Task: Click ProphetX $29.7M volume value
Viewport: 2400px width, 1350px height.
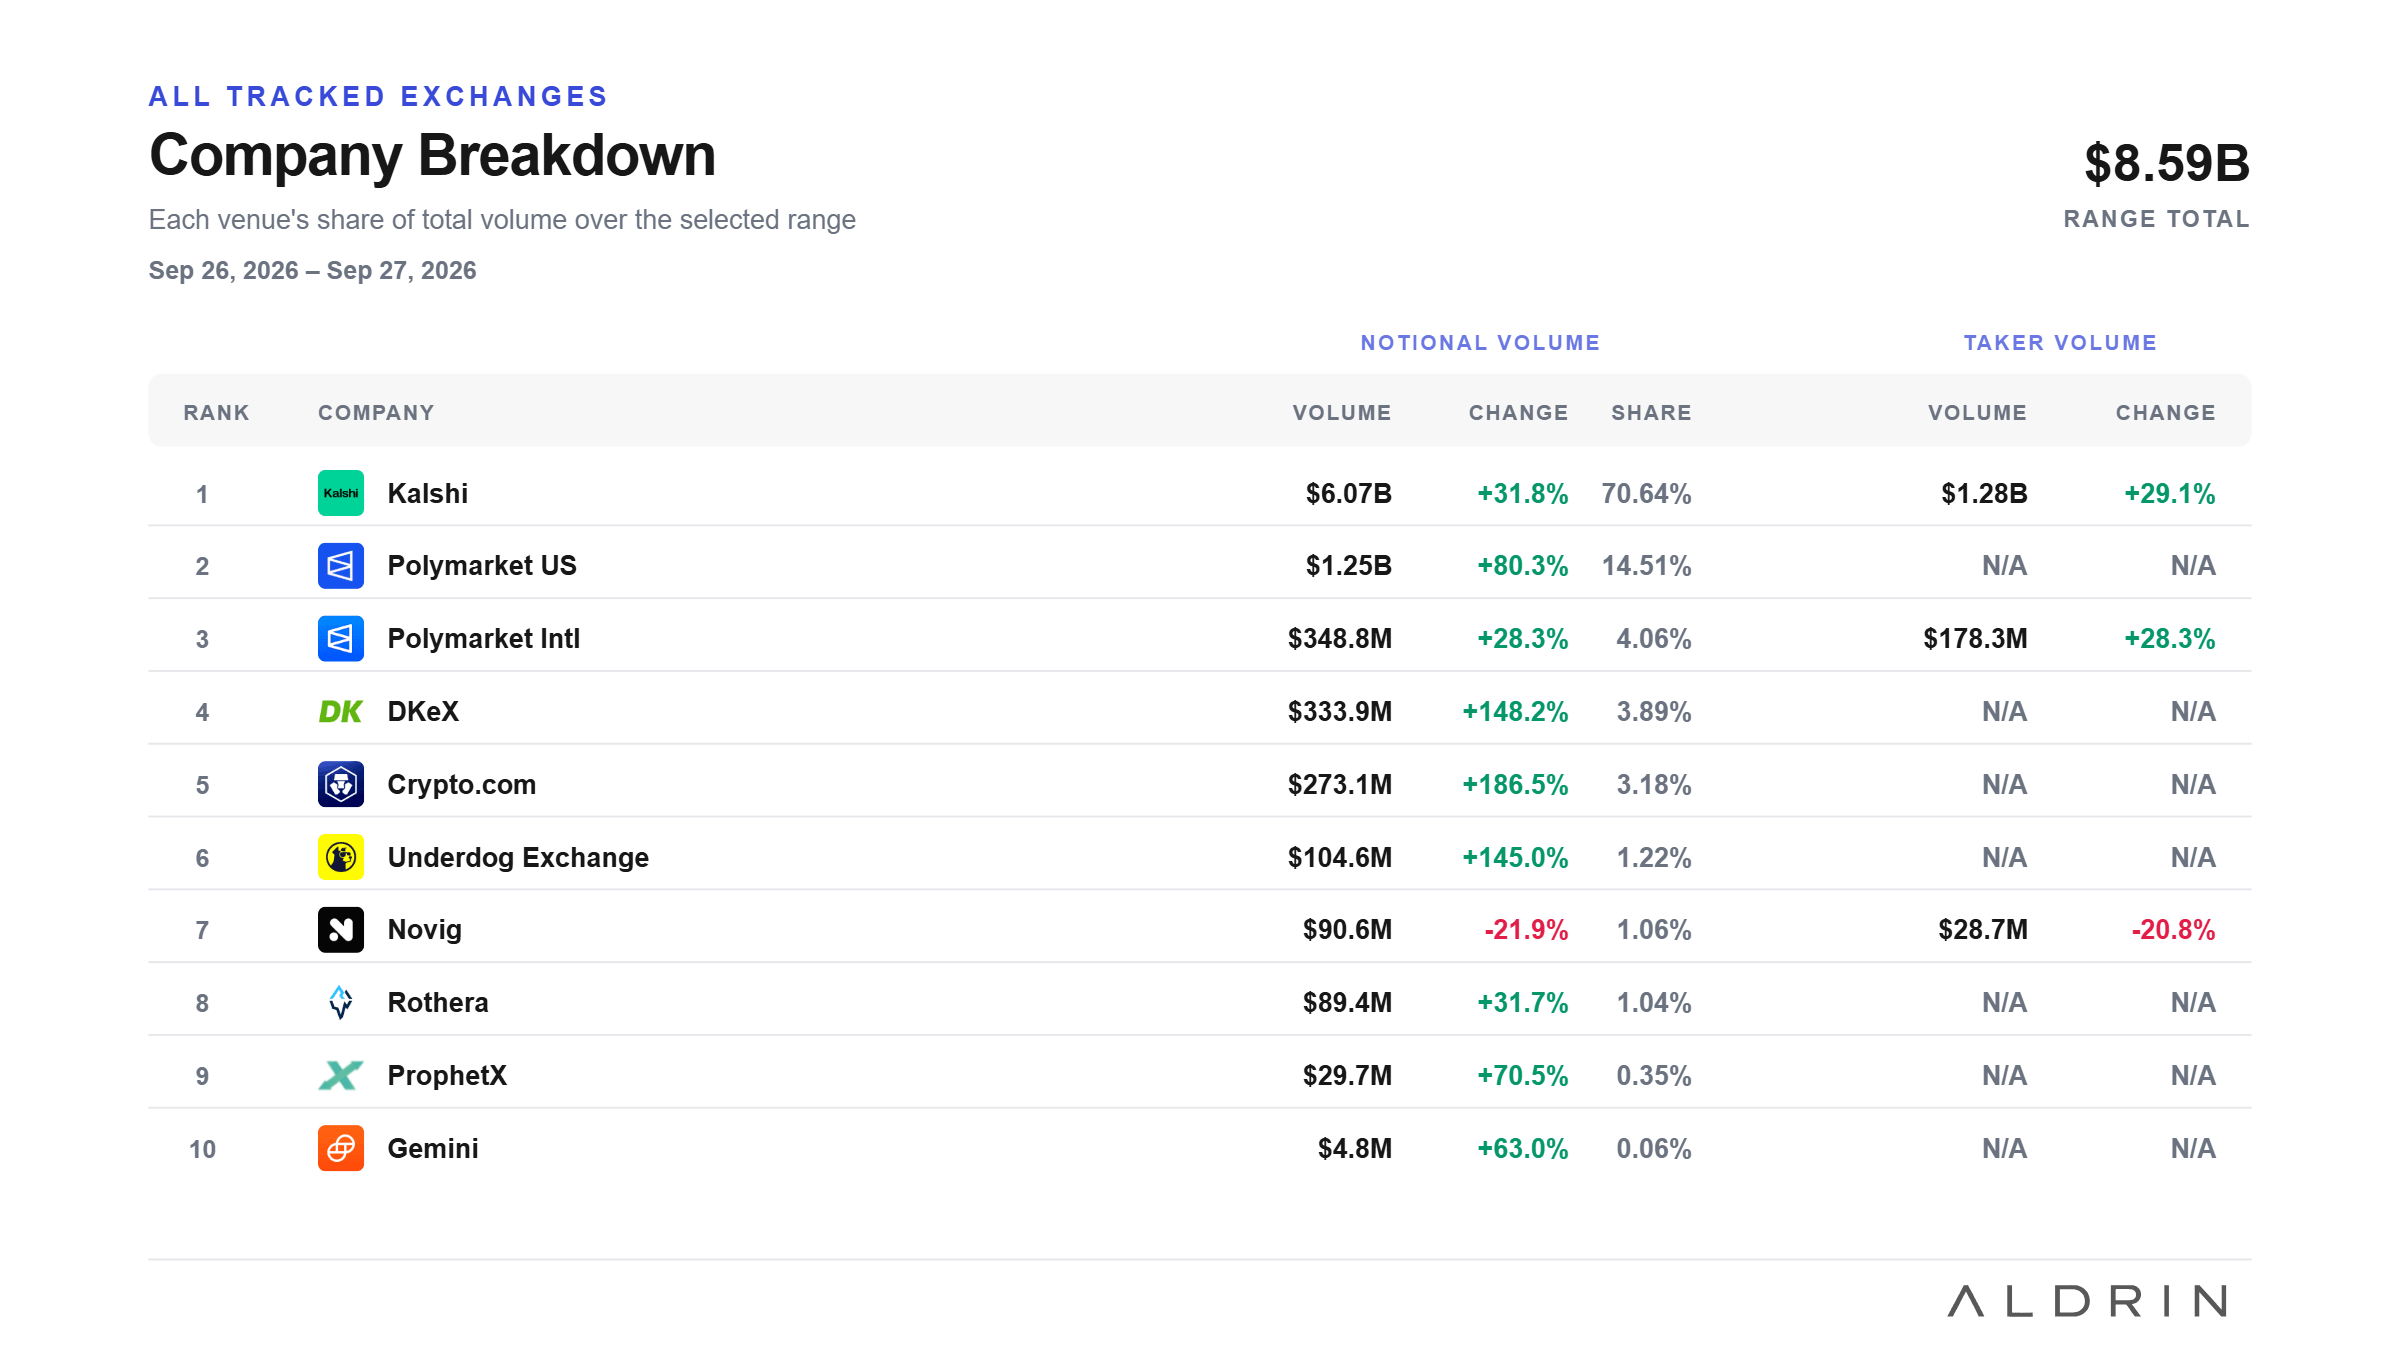Action: [x=1347, y=1076]
